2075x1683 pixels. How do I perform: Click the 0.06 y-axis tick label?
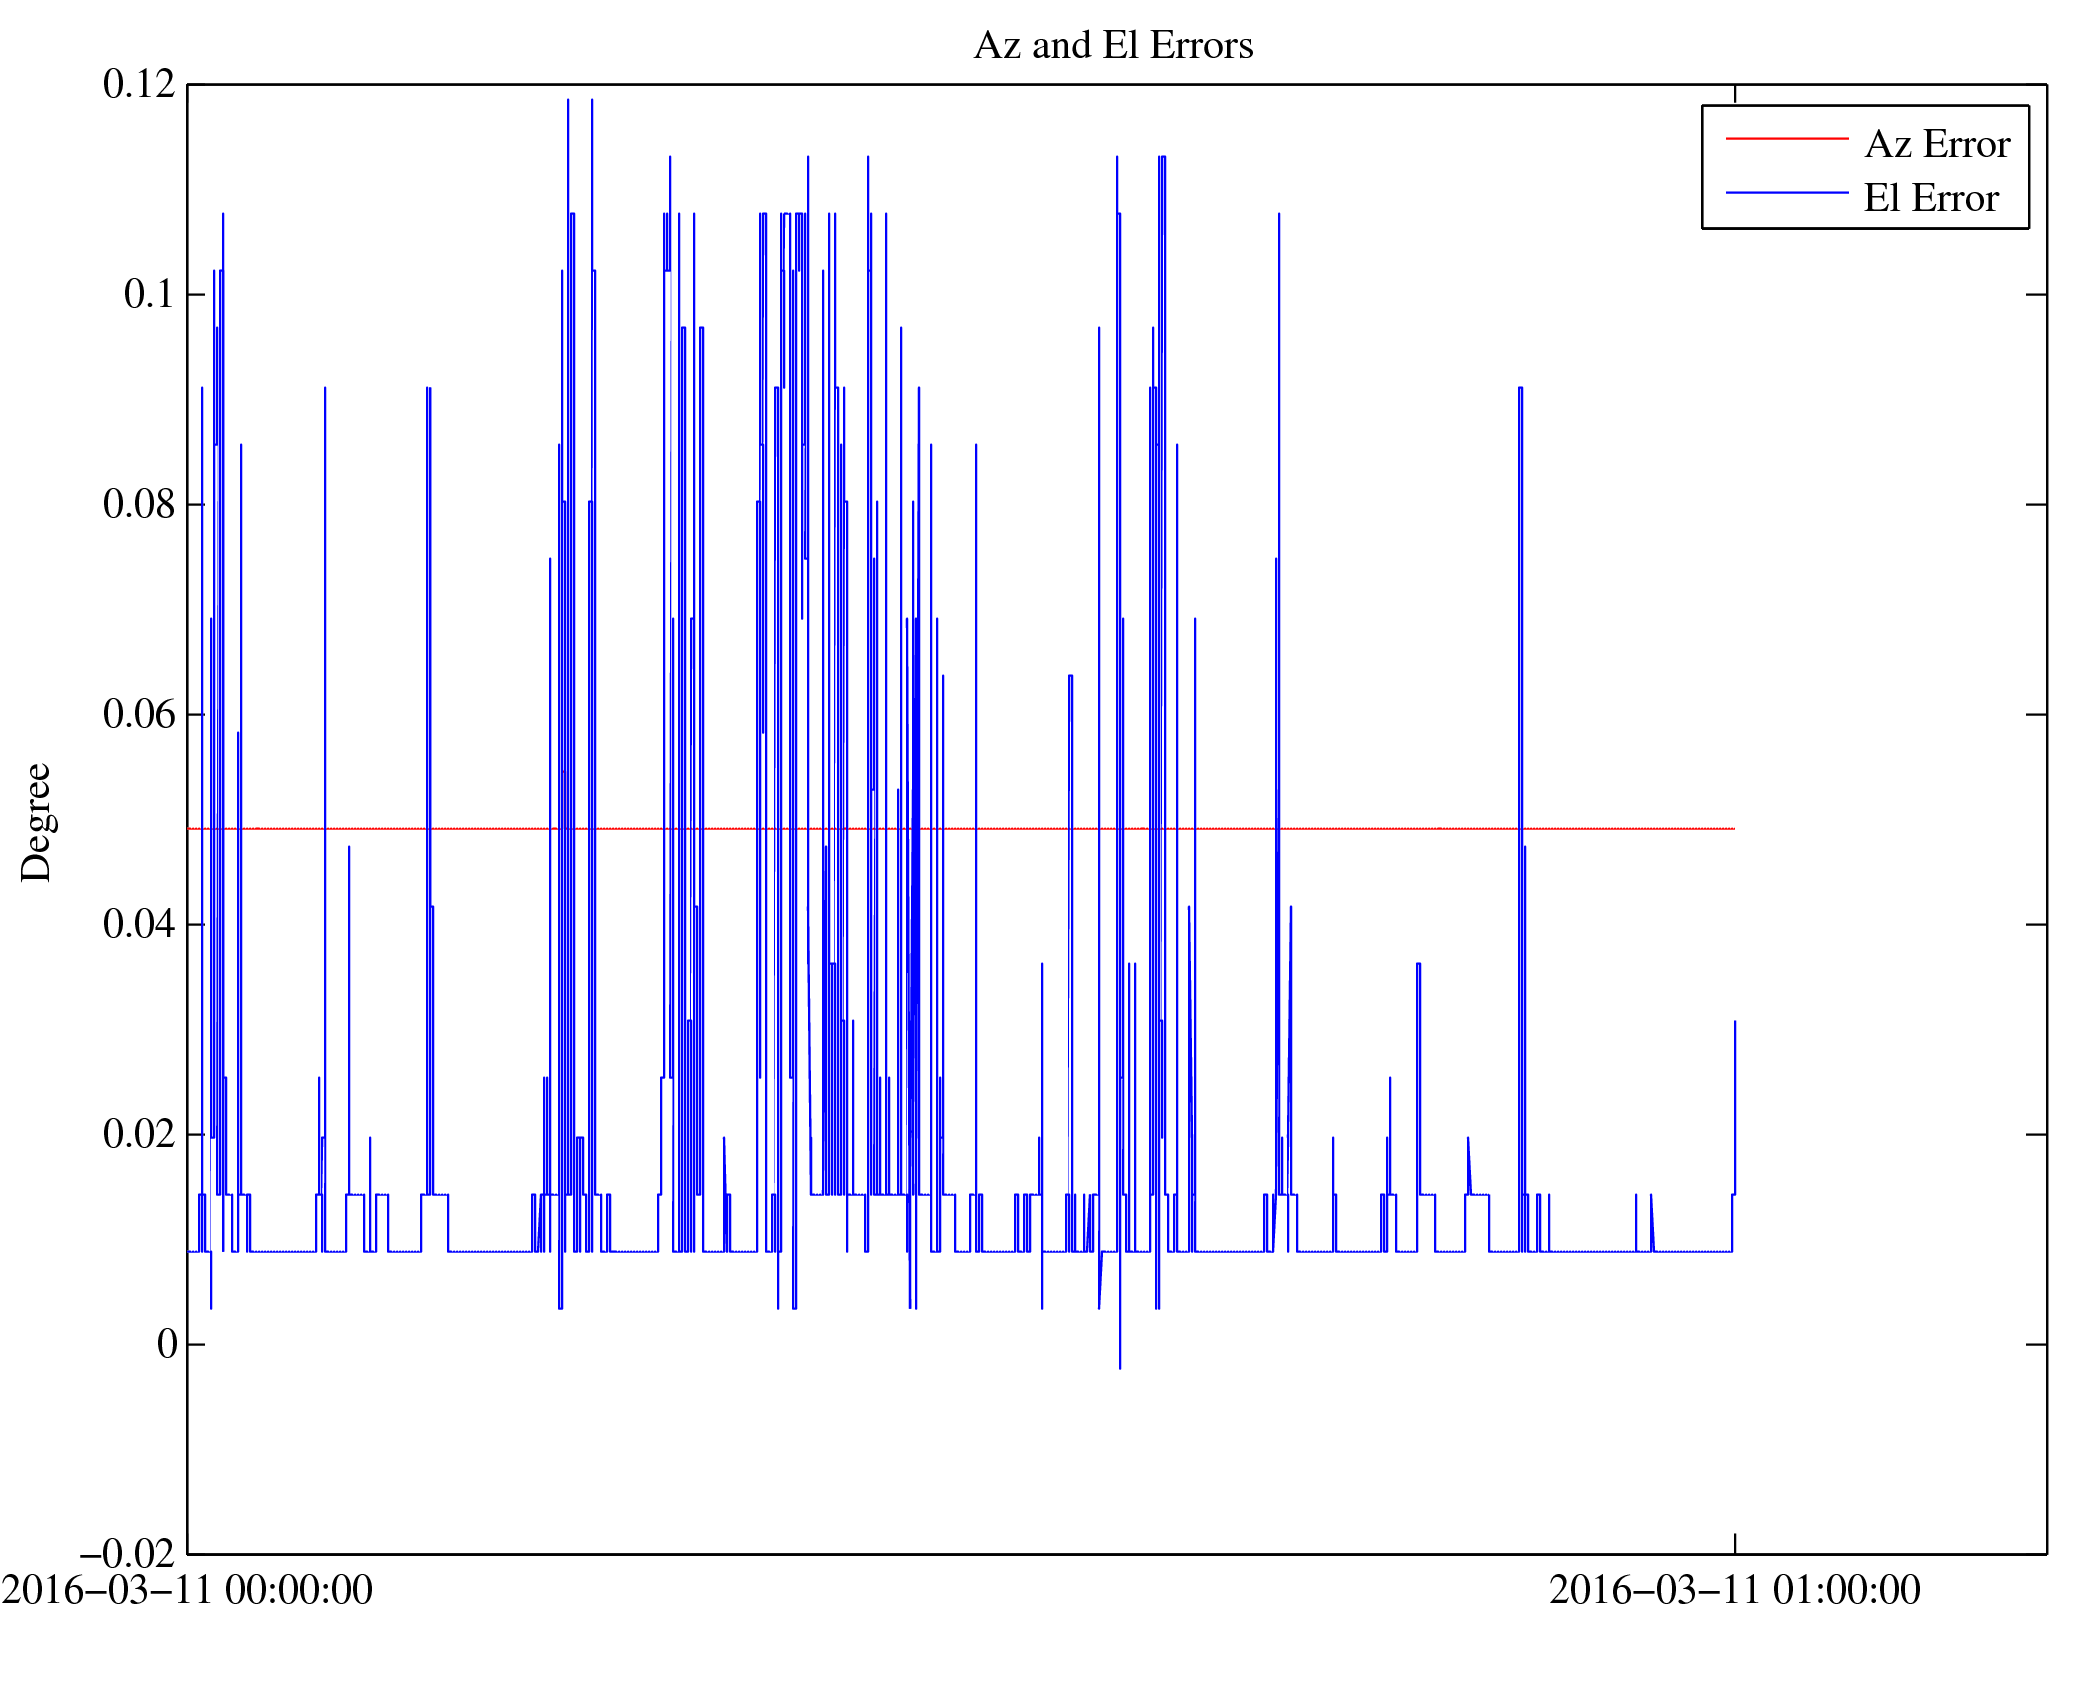(x=139, y=714)
